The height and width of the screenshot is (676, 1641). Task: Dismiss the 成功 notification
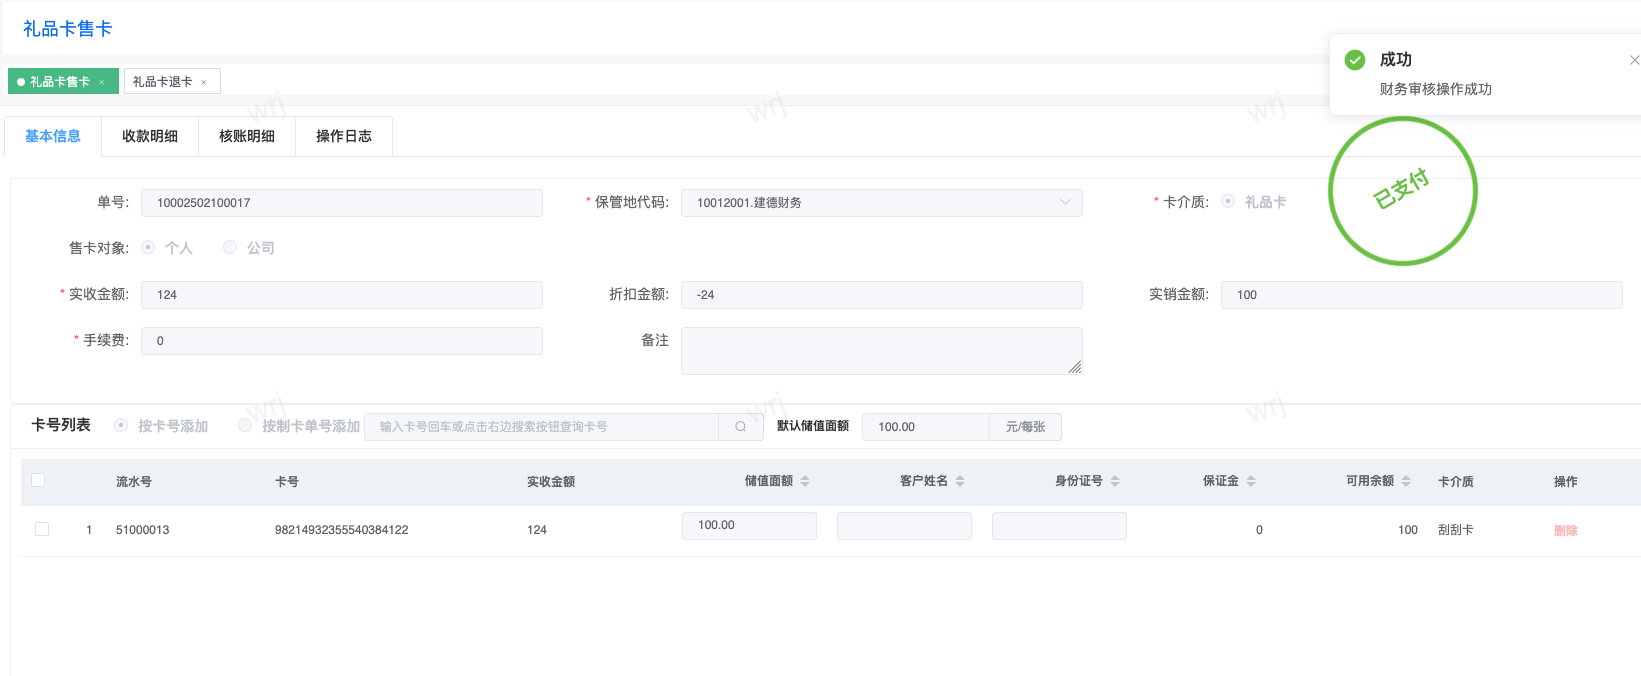tap(1634, 60)
